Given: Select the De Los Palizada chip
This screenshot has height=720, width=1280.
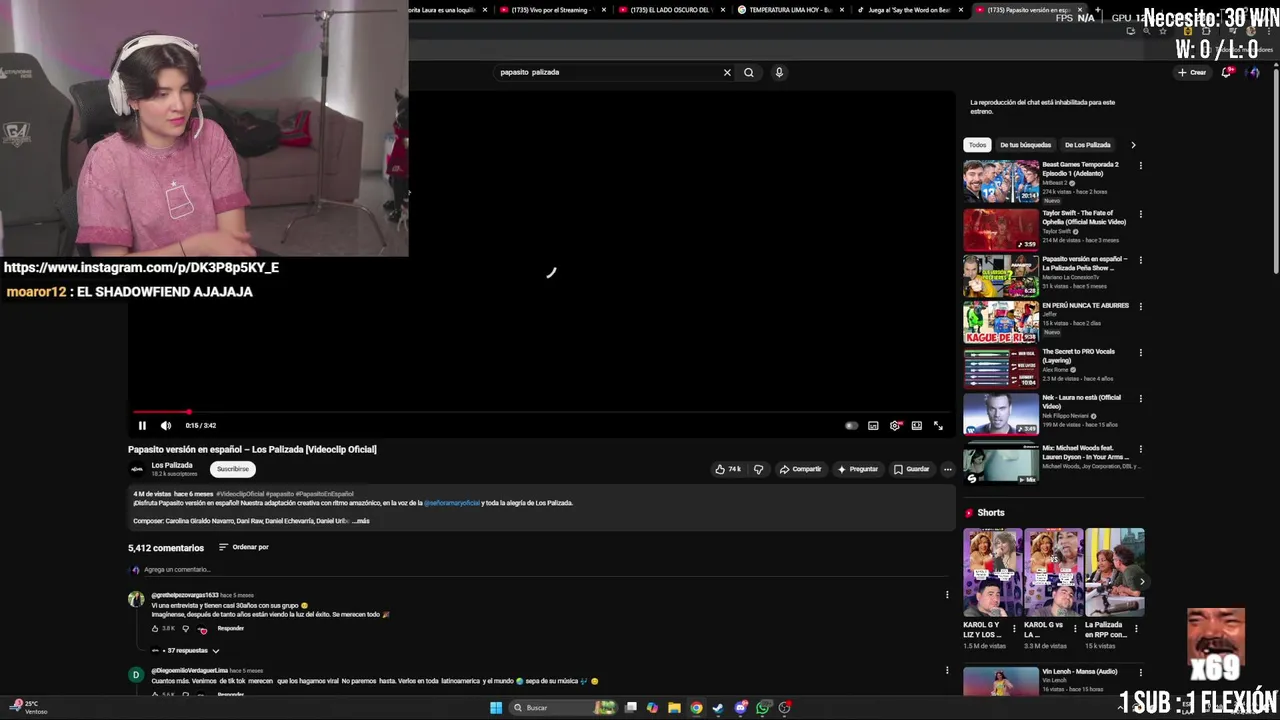Looking at the screenshot, I should click(1087, 145).
